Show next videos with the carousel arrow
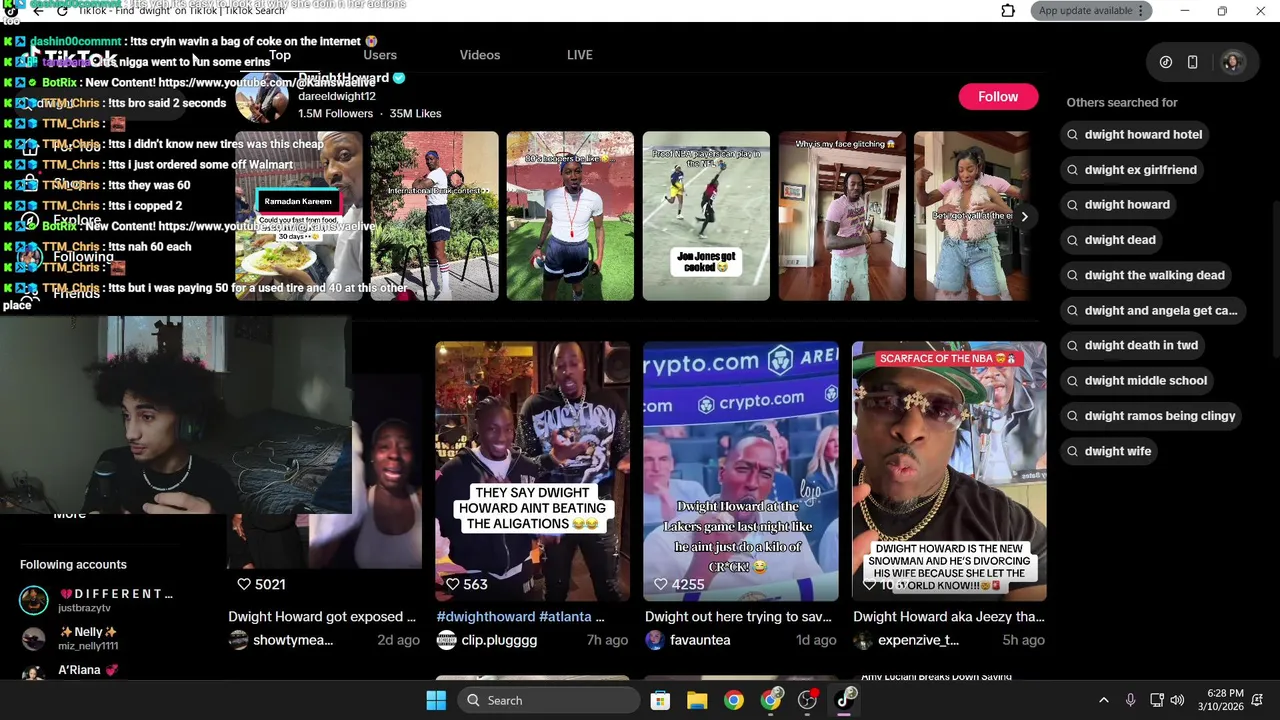 tap(1024, 216)
